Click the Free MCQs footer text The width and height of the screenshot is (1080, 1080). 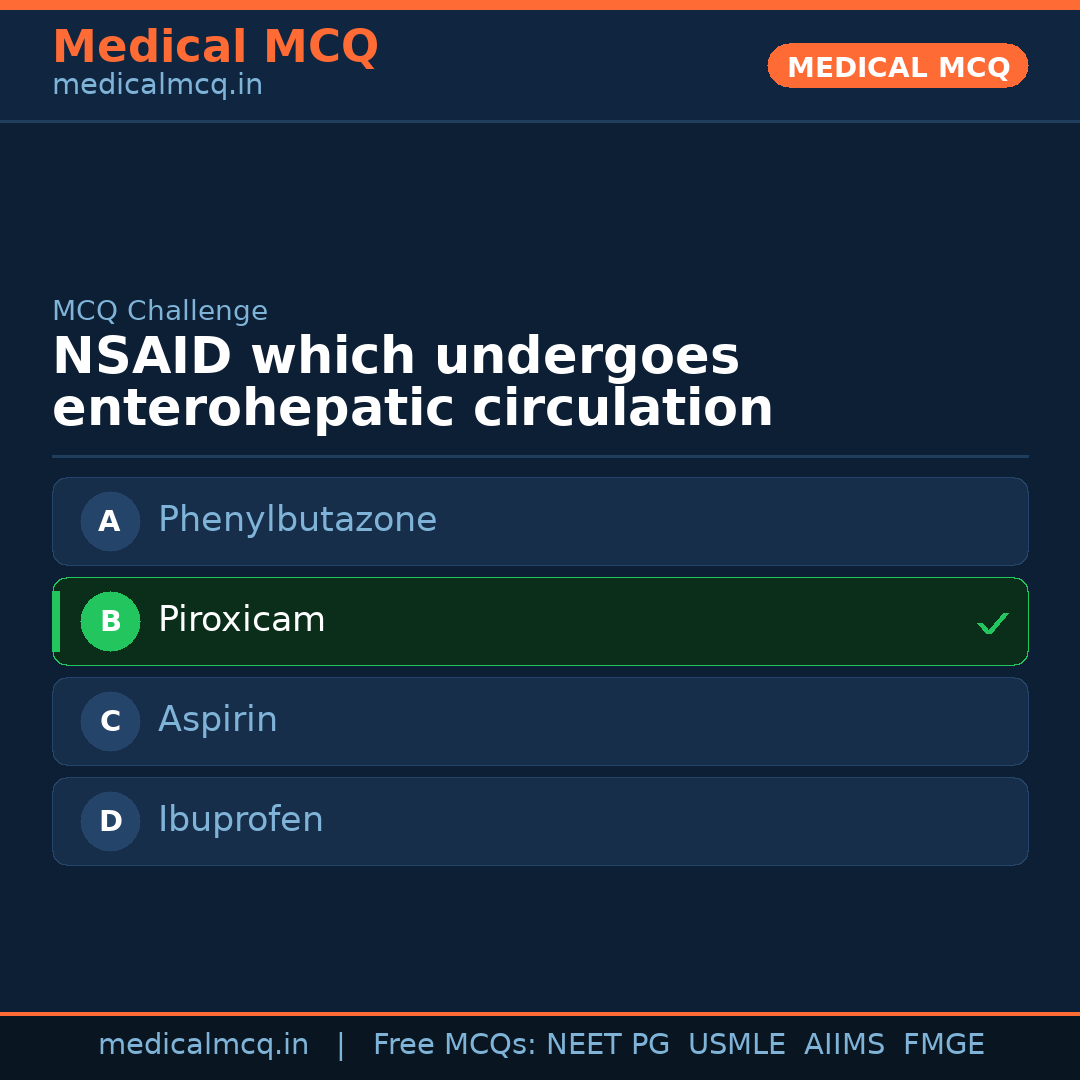[x=455, y=1045]
